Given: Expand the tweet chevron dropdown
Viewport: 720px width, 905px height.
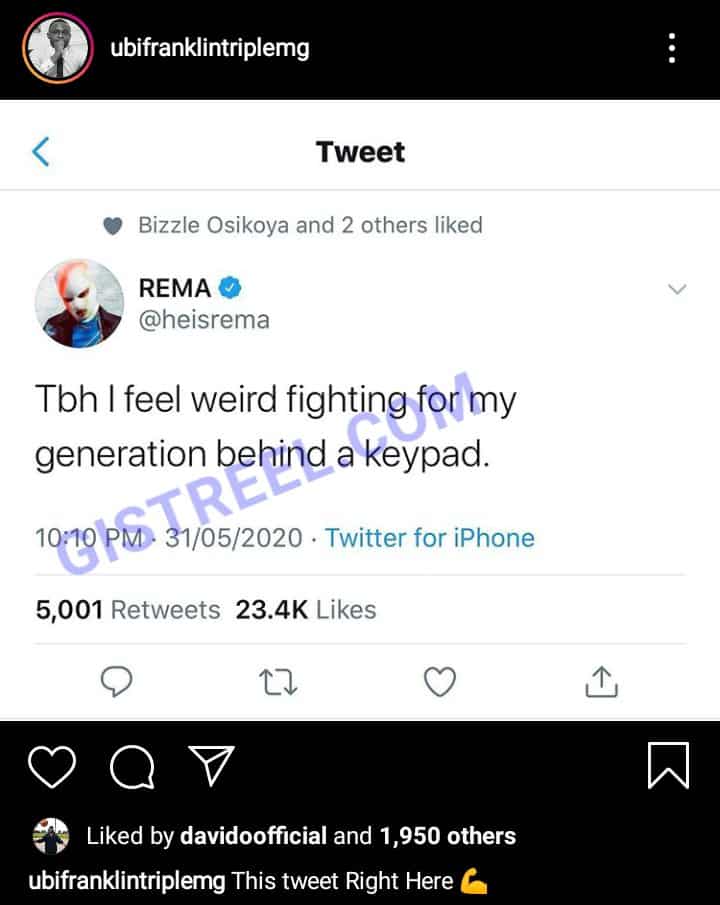Looking at the screenshot, I should coord(677,290).
